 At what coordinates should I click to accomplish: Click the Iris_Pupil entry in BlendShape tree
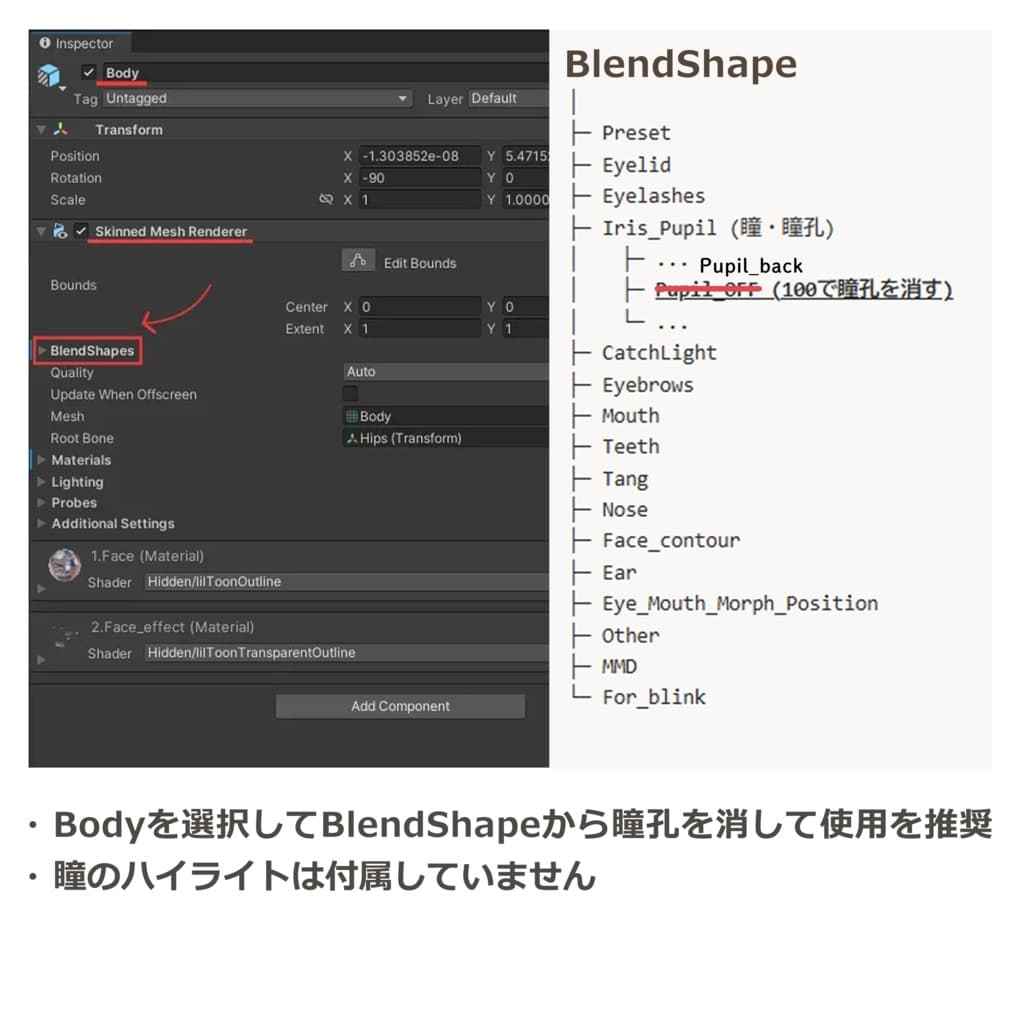click(718, 228)
